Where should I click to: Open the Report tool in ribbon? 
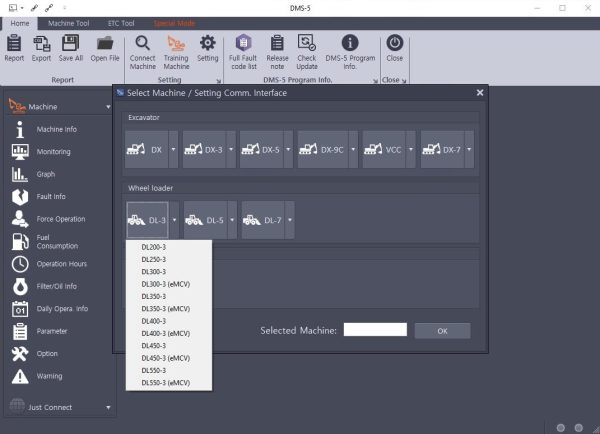(14, 48)
